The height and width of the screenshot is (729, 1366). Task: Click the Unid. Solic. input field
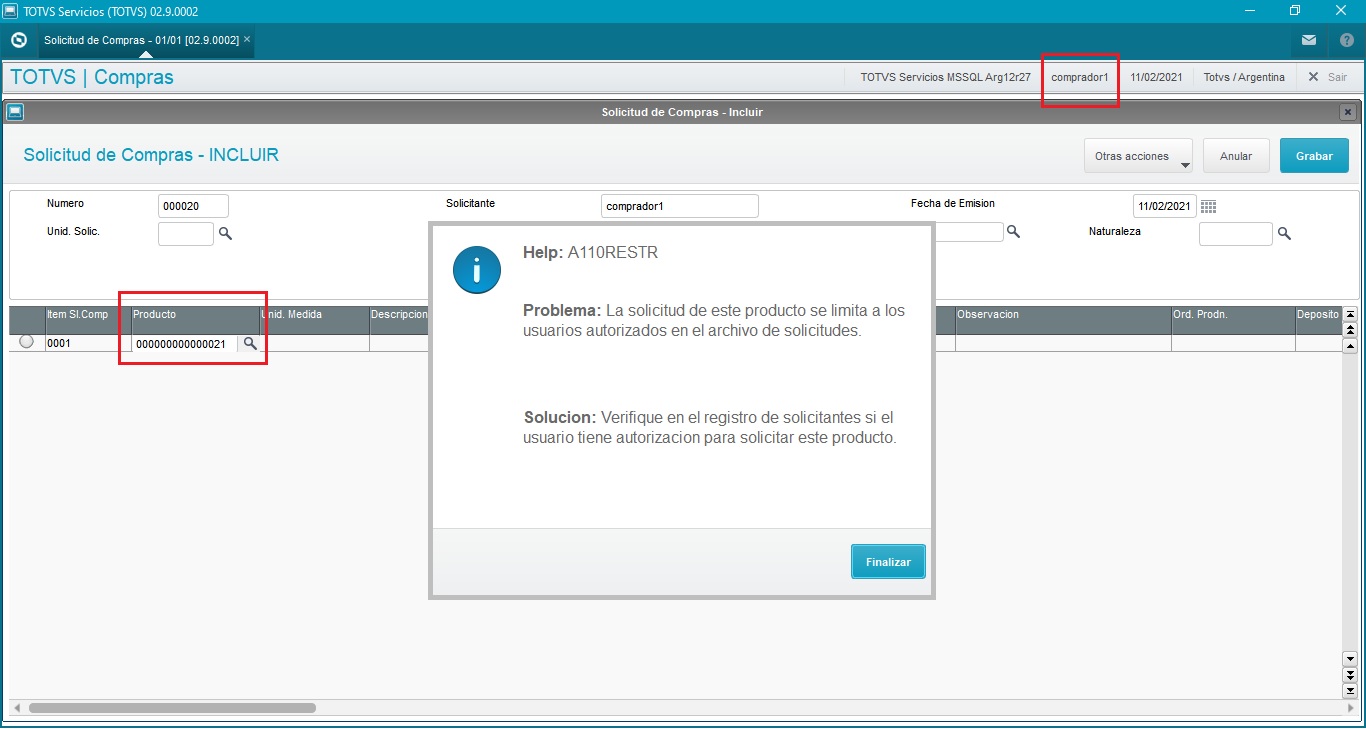tap(186, 234)
